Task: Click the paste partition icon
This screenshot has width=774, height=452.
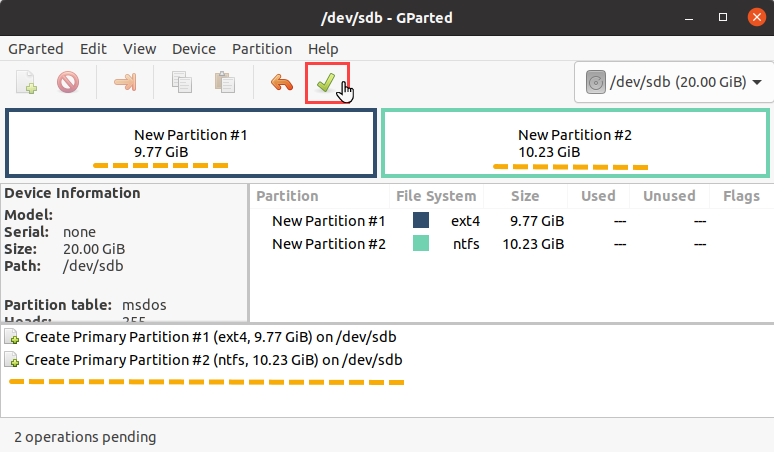Action: click(225, 82)
